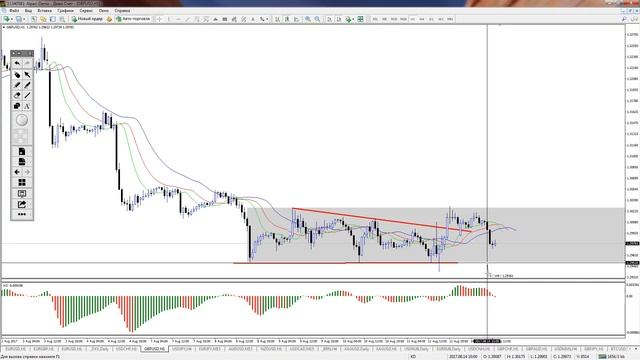Click the share export icon in drawing panel
640x360 pixels.
coord(22,204)
